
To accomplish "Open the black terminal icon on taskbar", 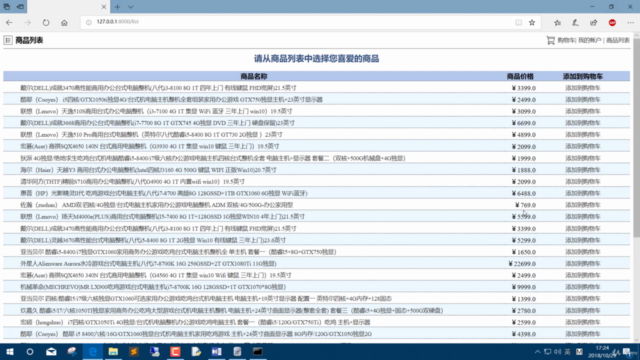I will coord(258,351).
